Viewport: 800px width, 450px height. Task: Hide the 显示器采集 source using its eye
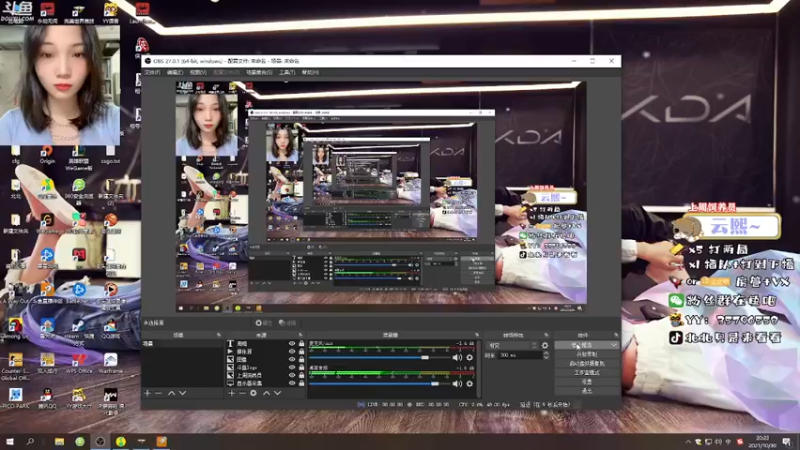[292, 383]
